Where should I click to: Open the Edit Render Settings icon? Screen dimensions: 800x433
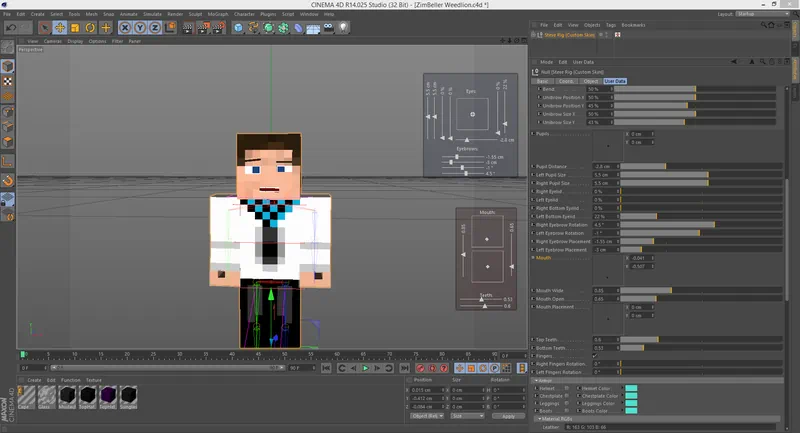pyautogui.click(x=218, y=28)
